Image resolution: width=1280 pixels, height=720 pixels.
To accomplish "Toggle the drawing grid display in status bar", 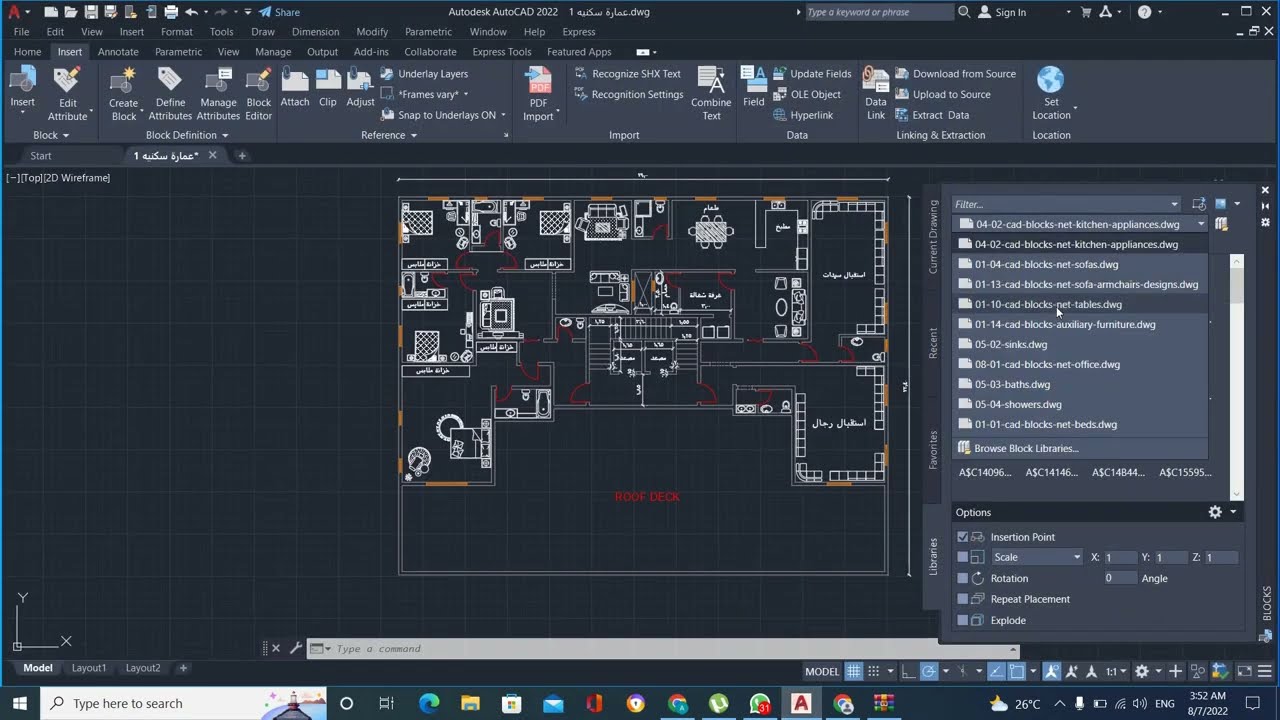I will click(853, 671).
